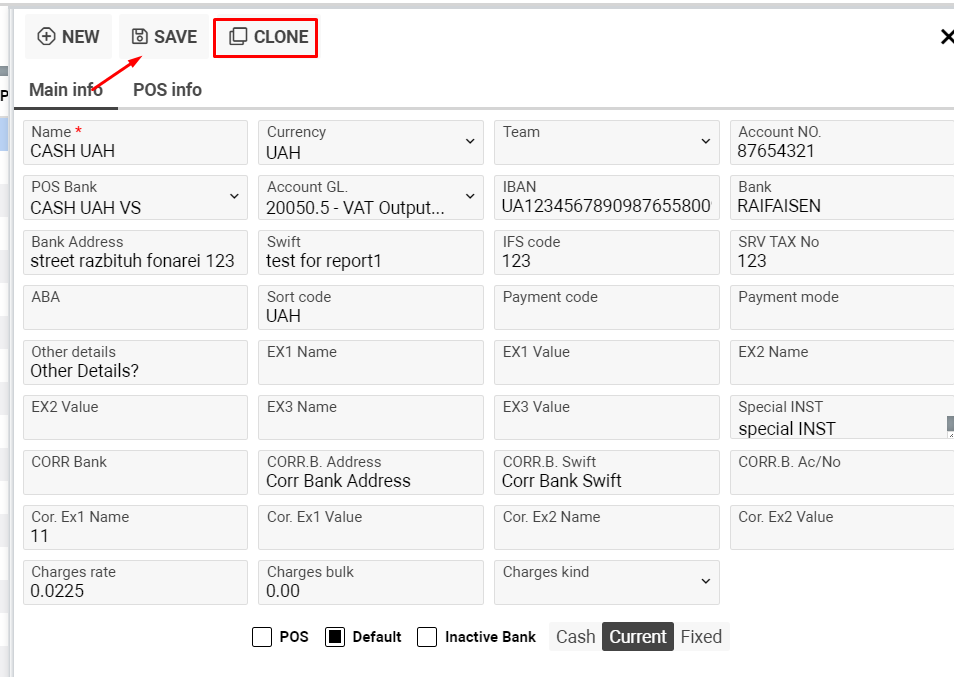Select the Cash account type

click(x=575, y=637)
